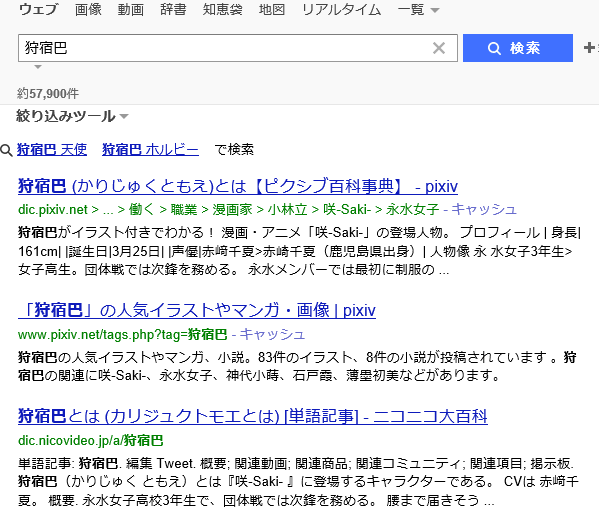Open the small arrow below the search box
This screenshot has height=513, width=599.
click(37, 67)
